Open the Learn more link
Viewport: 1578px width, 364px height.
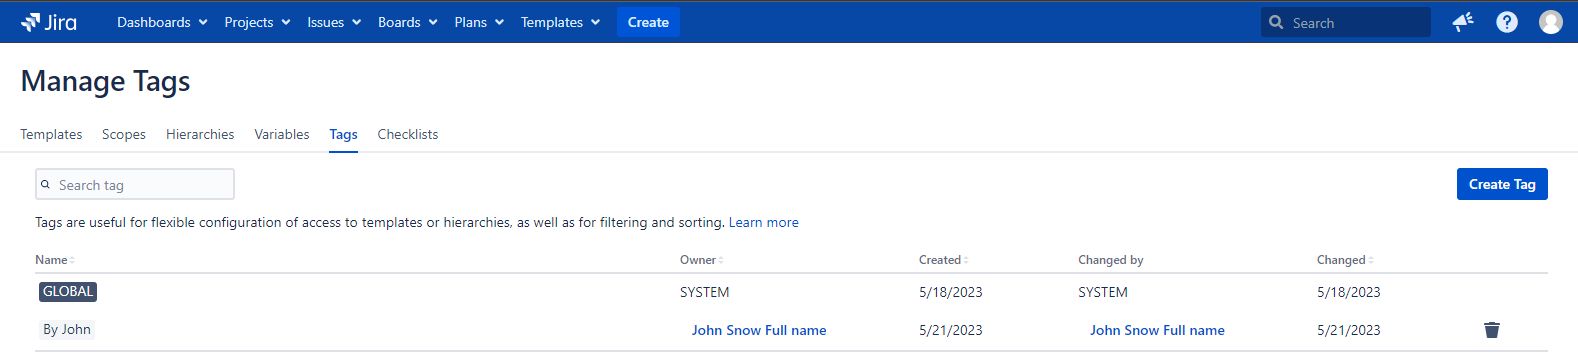coord(764,222)
